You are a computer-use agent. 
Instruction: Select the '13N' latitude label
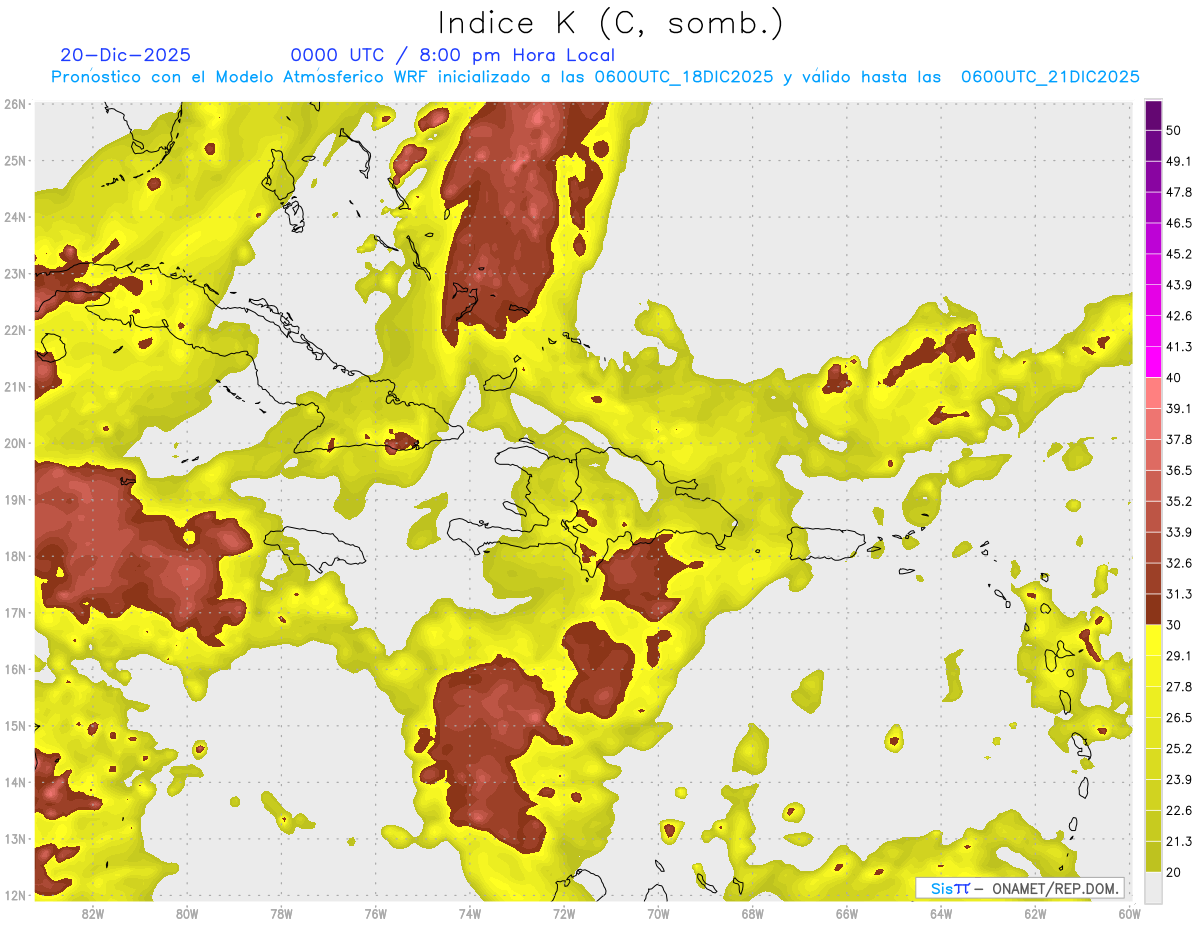pyautogui.click(x=15, y=839)
